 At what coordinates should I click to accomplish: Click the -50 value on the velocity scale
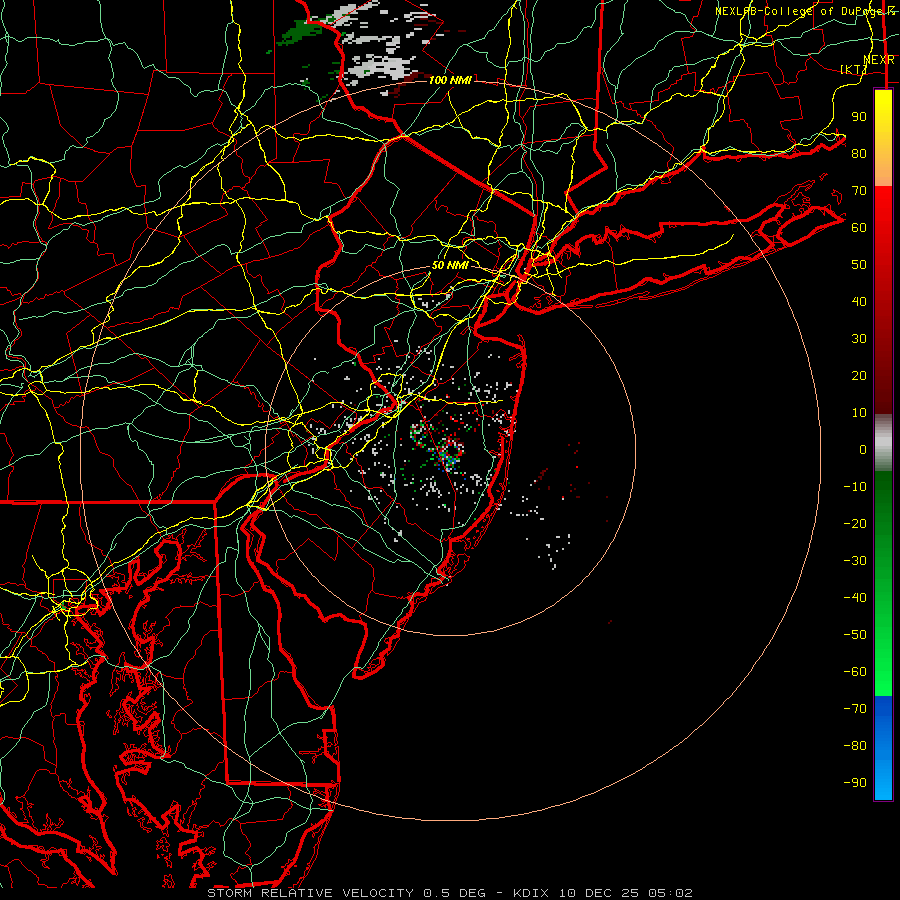[x=855, y=635]
